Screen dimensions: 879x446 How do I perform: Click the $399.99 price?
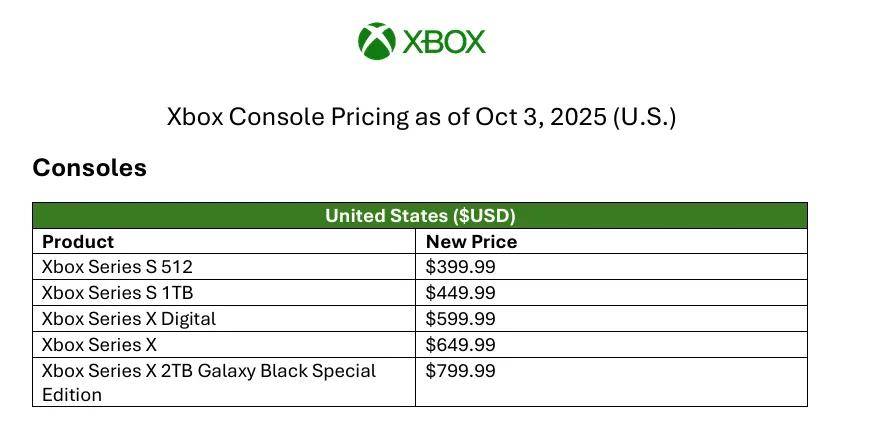(460, 267)
